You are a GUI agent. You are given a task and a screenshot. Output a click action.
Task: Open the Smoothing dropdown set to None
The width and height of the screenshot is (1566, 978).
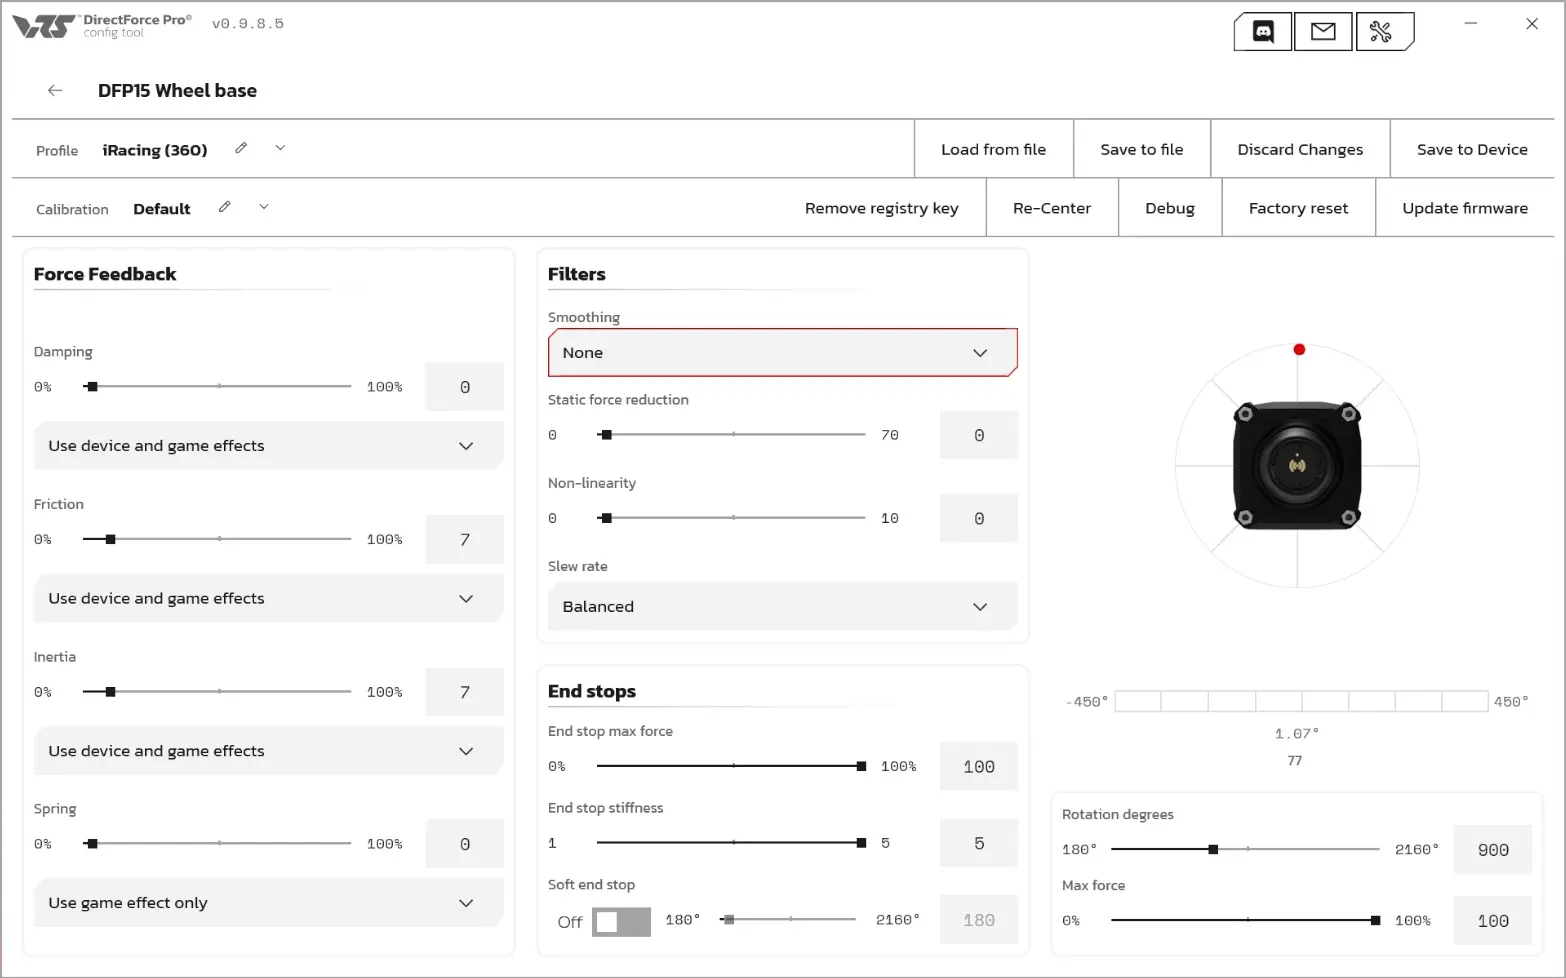782,353
